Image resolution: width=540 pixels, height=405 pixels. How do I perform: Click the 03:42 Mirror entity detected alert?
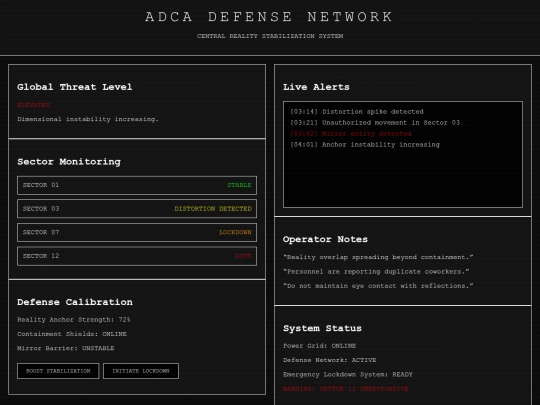tap(351, 134)
